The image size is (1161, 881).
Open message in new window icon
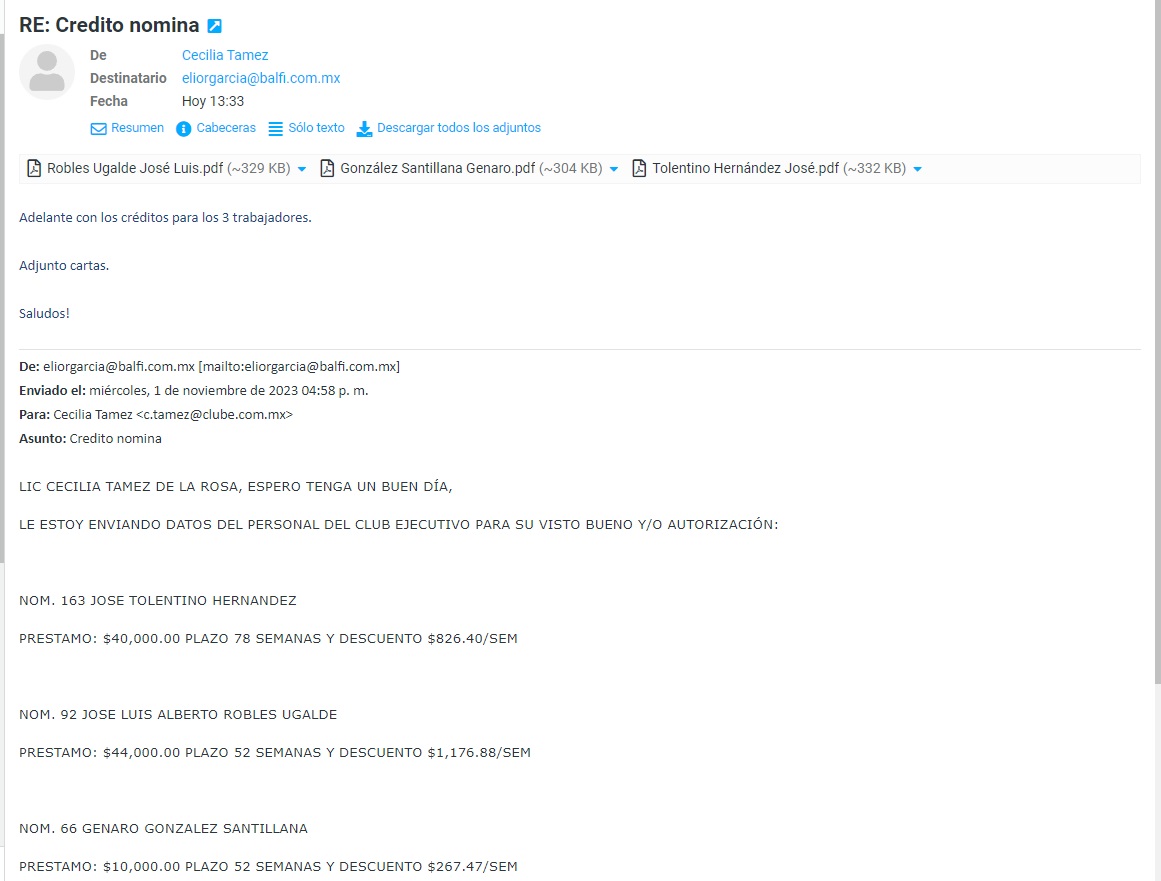click(x=214, y=26)
